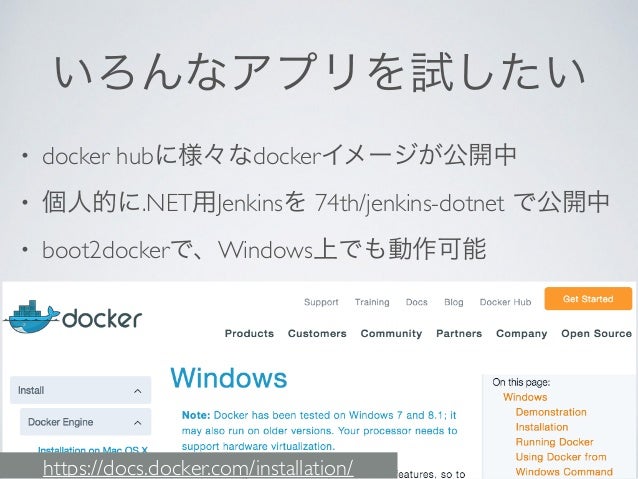Jump to Demonstration section

coord(551,412)
